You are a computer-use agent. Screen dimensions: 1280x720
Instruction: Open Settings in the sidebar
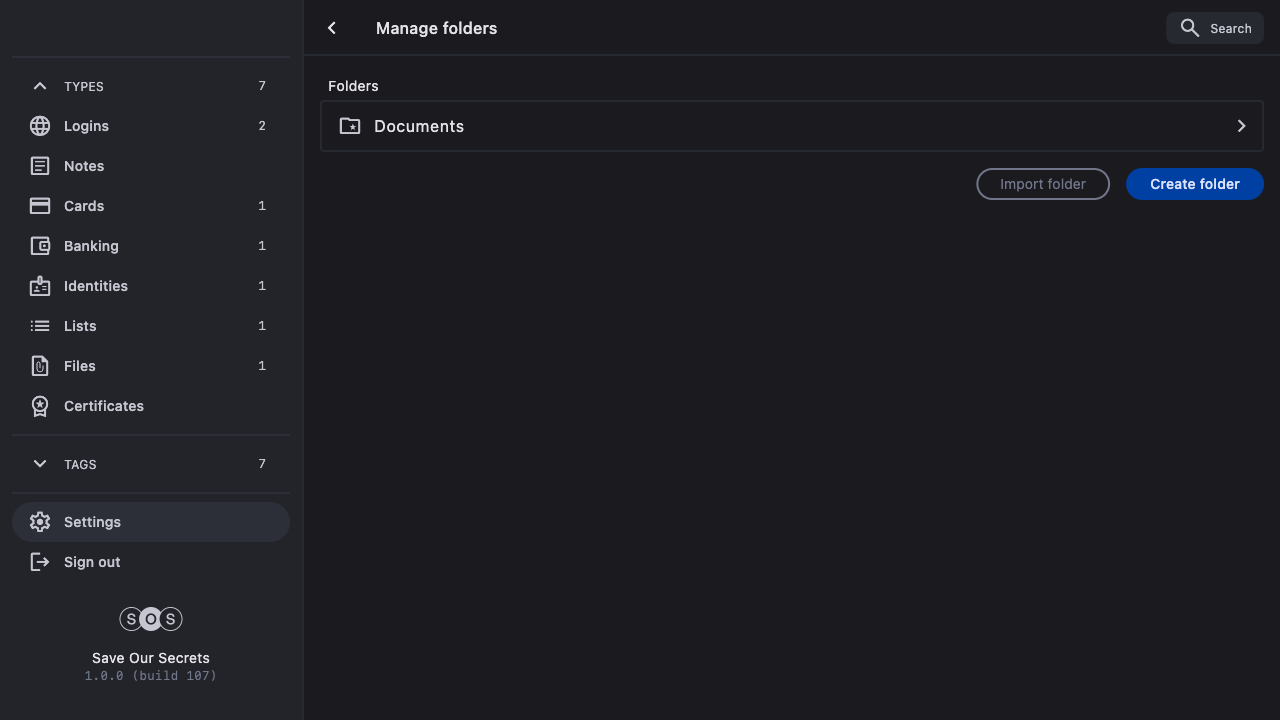tap(92, 522)
